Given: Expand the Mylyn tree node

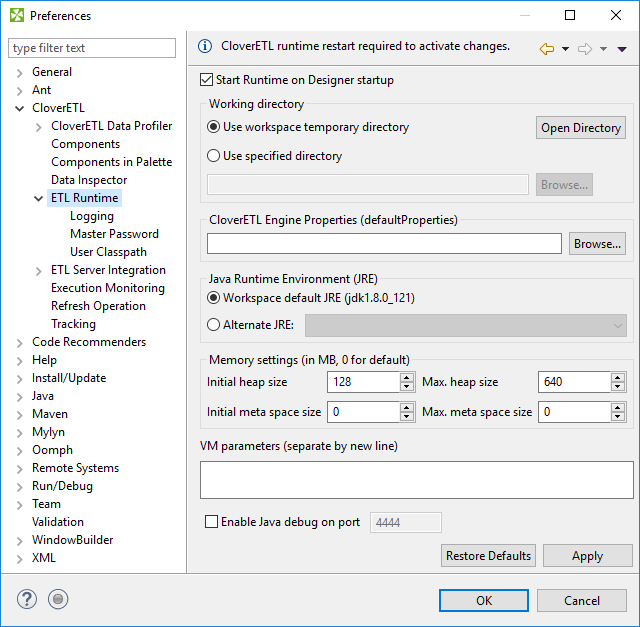Looking at the screenshot, I should (x=19, y=433).
